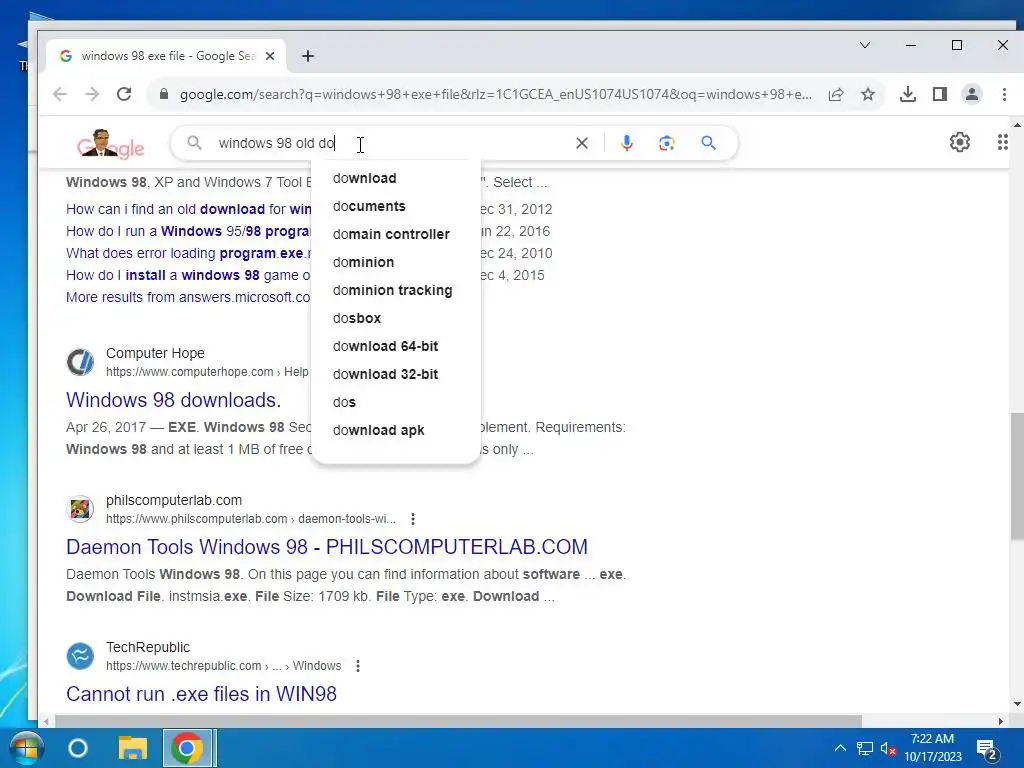Open Daemon Tools Windows 98 result
The image size is (1024, 768).
click(x=327, y=547)
